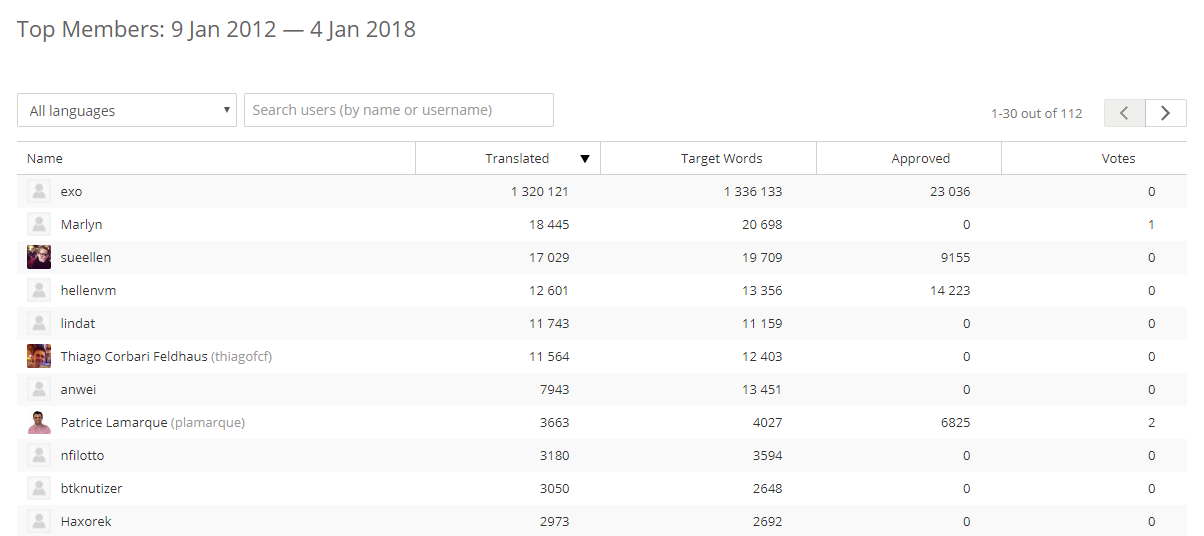
Task: Open the All languages dropdown
Action: click(x=127, y=110)
